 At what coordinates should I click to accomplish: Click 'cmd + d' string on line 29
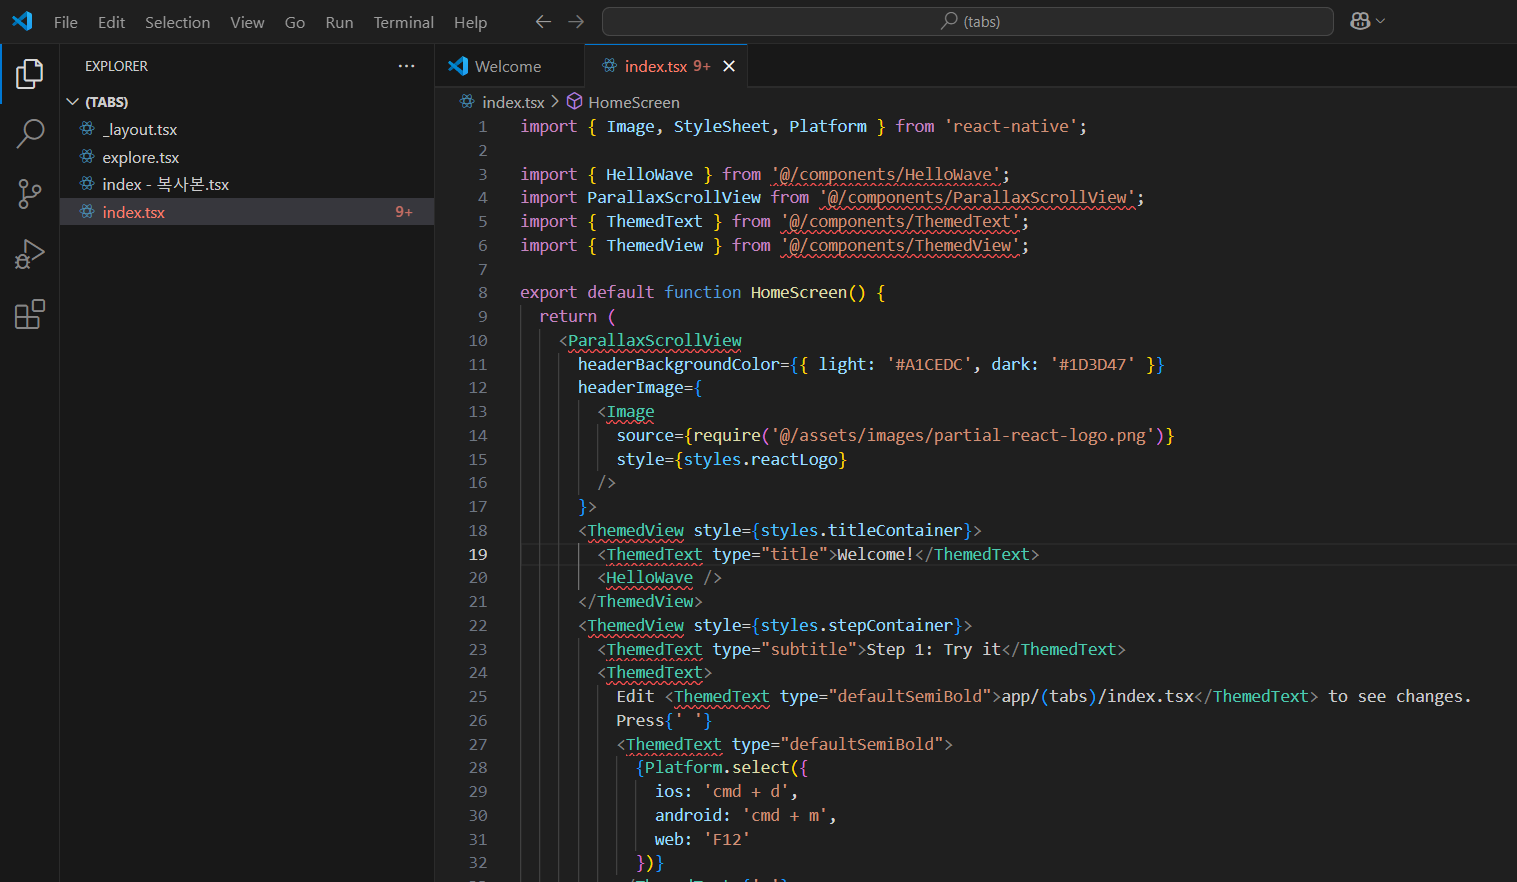746,792
